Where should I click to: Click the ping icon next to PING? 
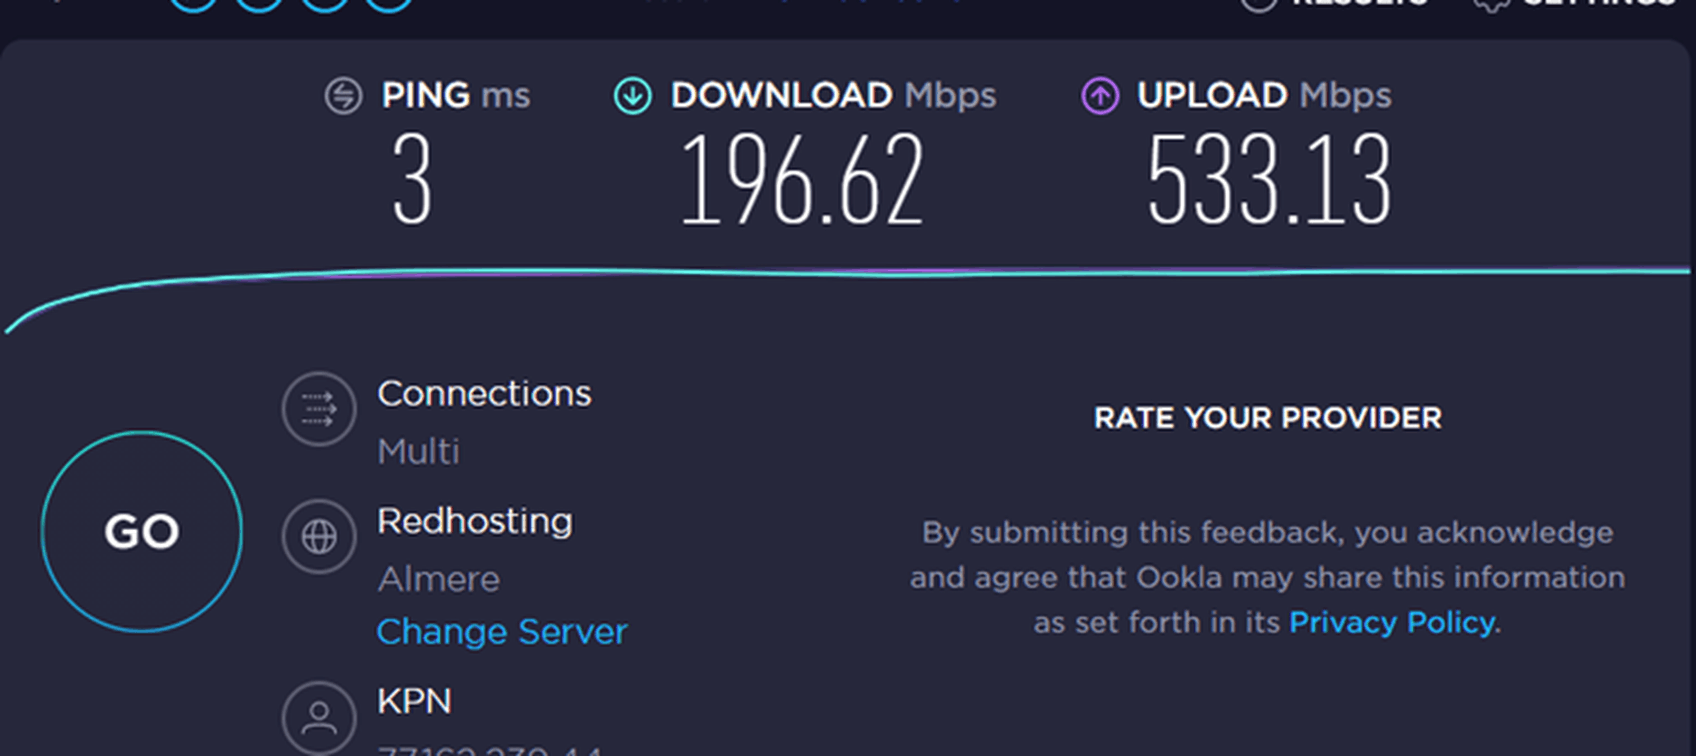click(x=343, y=96)
